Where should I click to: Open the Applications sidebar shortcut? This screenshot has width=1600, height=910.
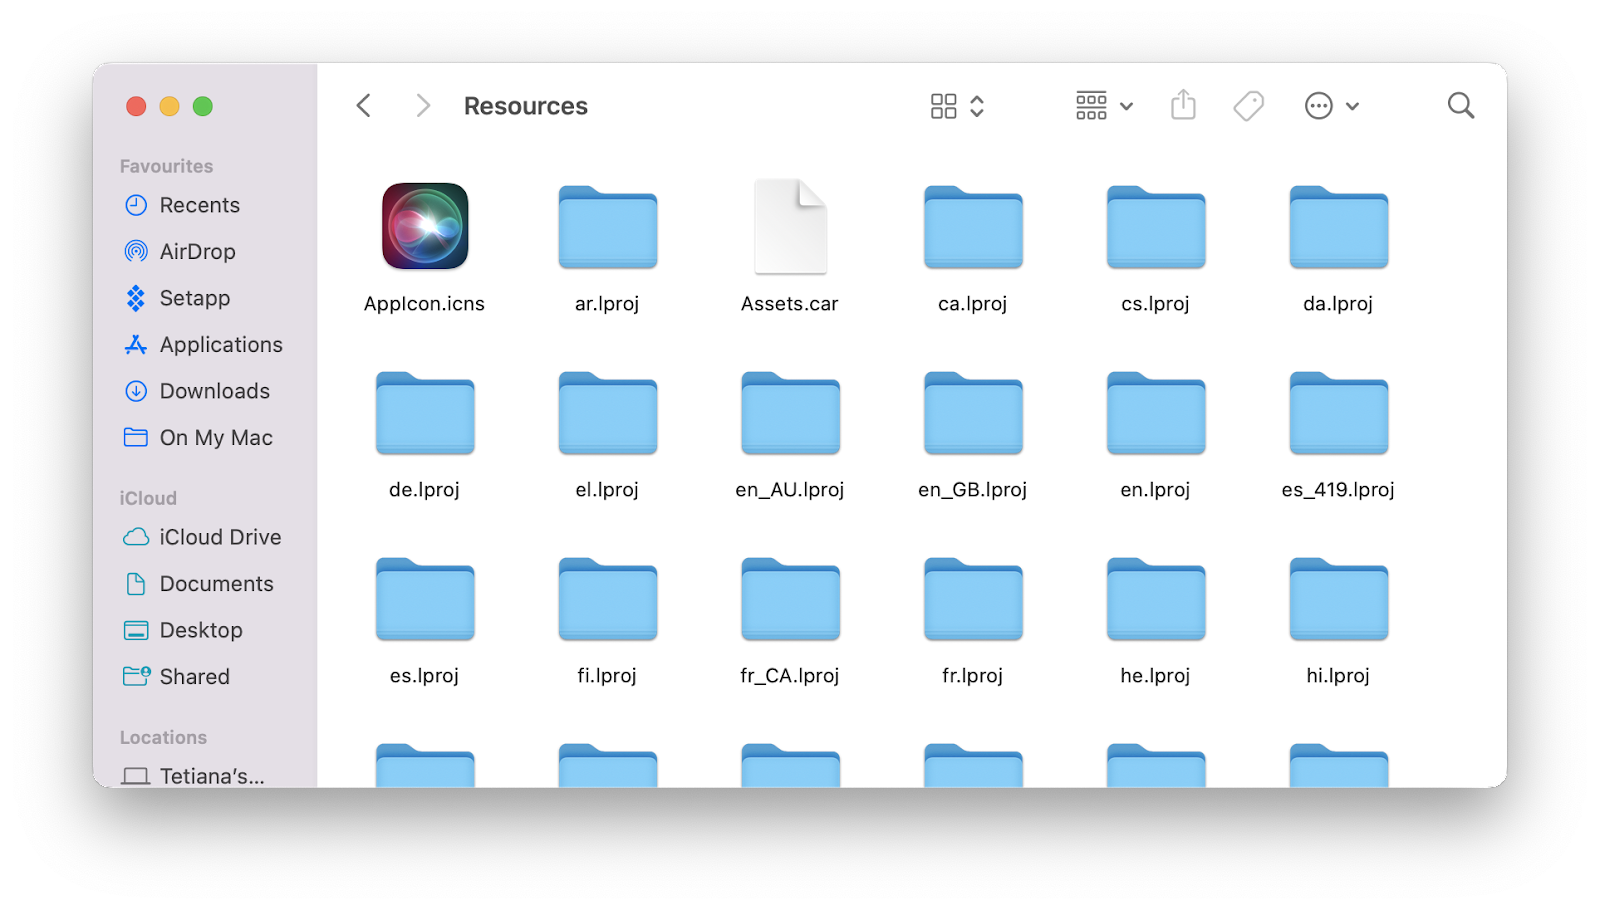click(220, 344)
